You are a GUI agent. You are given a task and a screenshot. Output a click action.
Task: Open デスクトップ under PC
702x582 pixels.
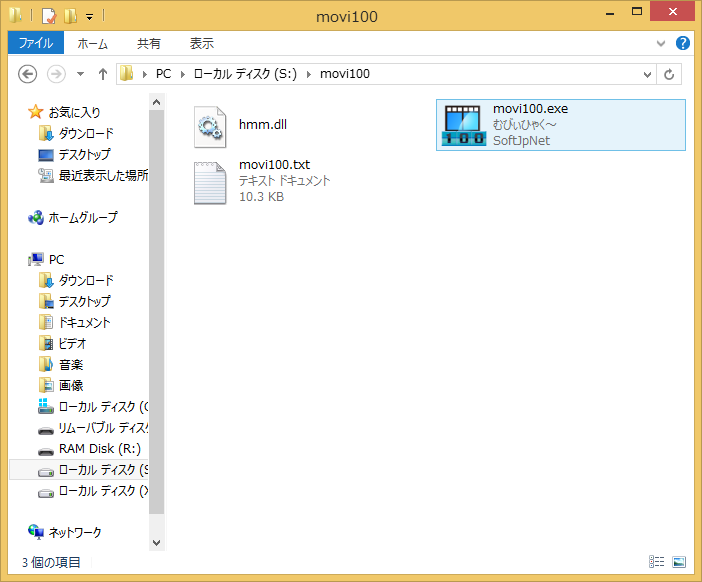tap(85, 302)
